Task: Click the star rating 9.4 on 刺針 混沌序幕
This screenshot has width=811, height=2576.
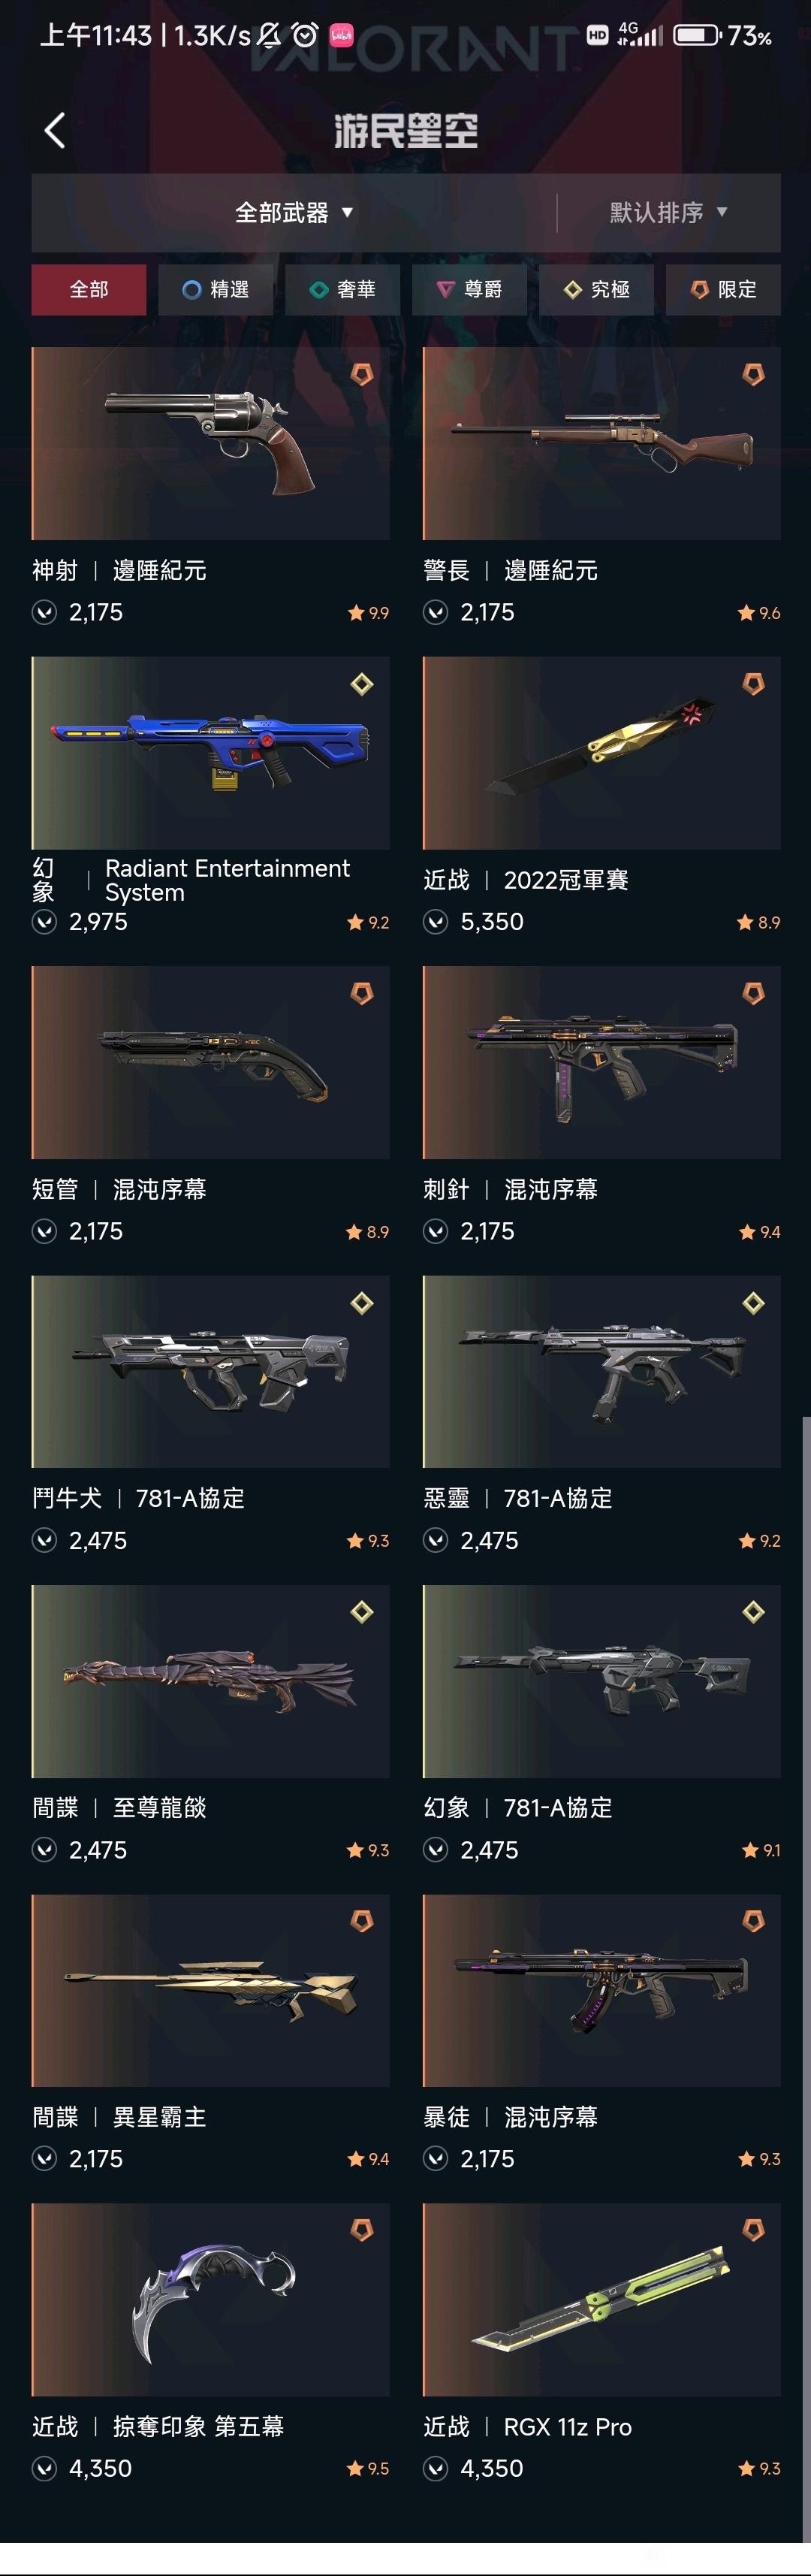Action: pyautogui.click(x=759, y=1232)
